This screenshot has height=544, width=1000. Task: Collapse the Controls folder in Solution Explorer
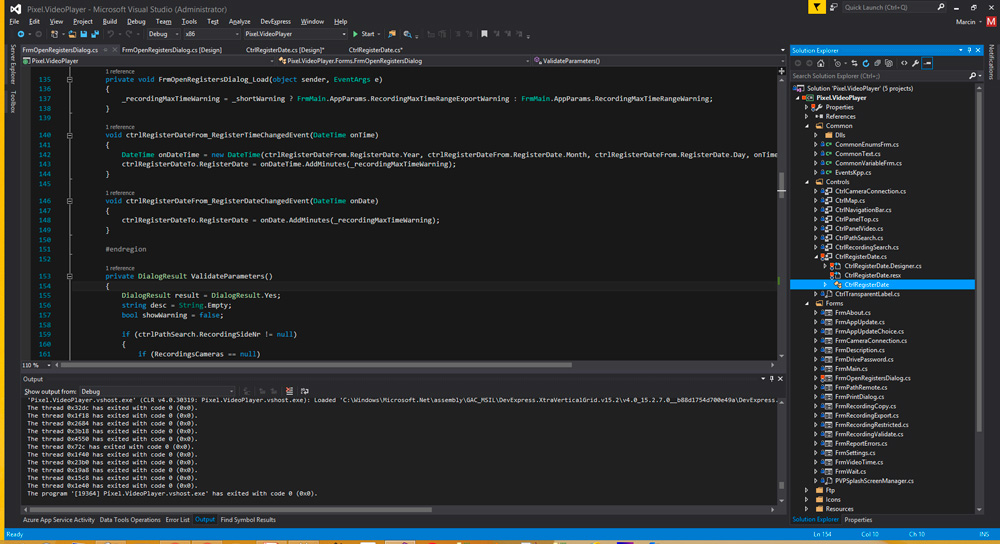pos(807,182)
